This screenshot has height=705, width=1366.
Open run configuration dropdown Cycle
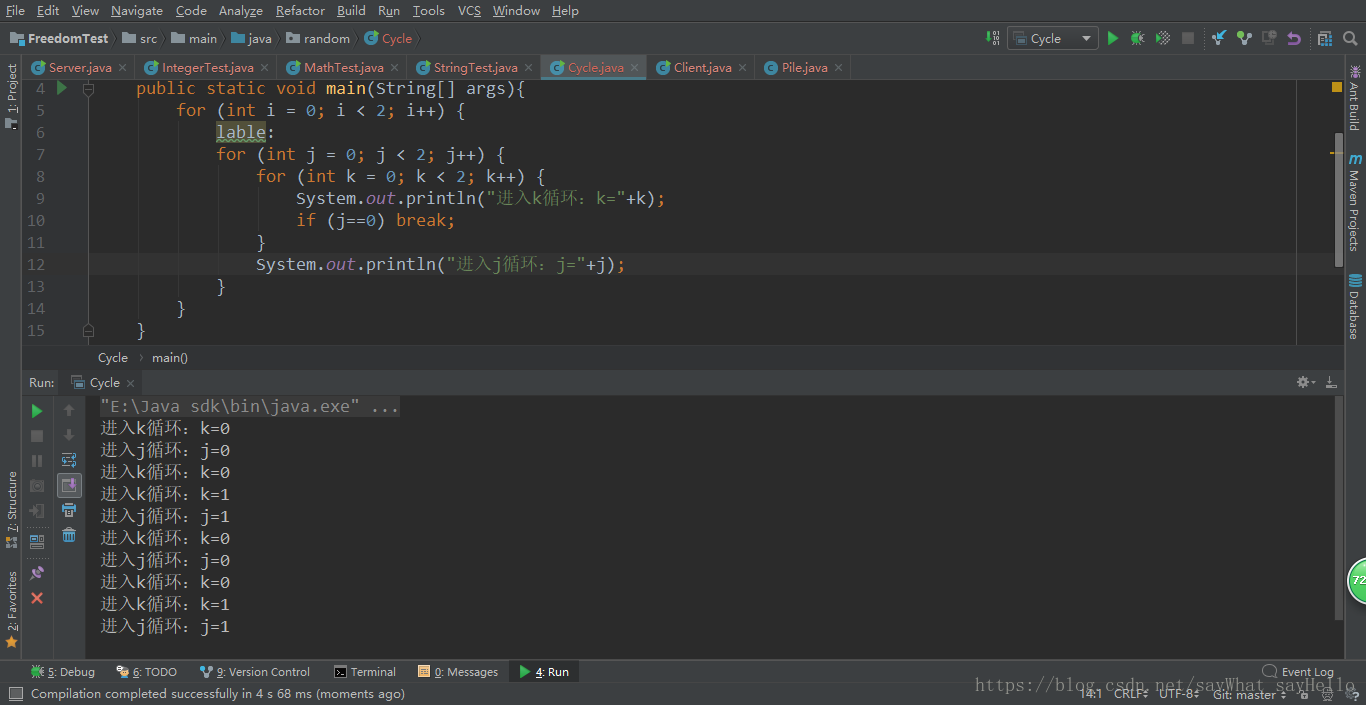point(1051,38)
